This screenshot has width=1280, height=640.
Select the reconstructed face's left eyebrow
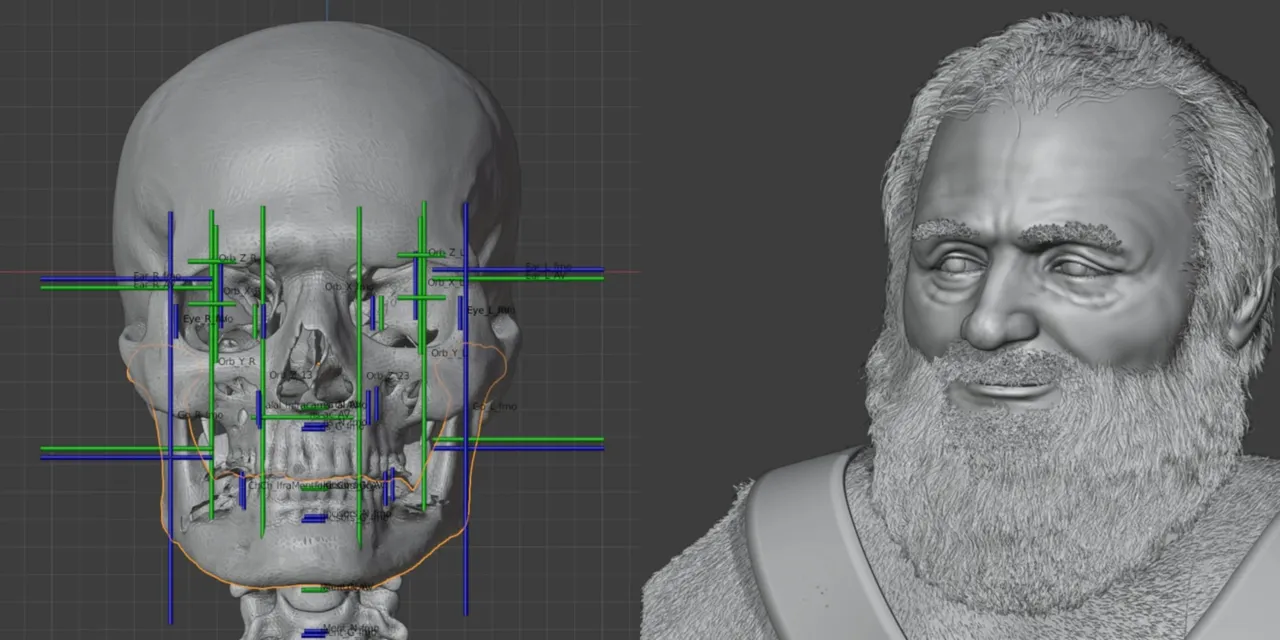[1072, 235]
